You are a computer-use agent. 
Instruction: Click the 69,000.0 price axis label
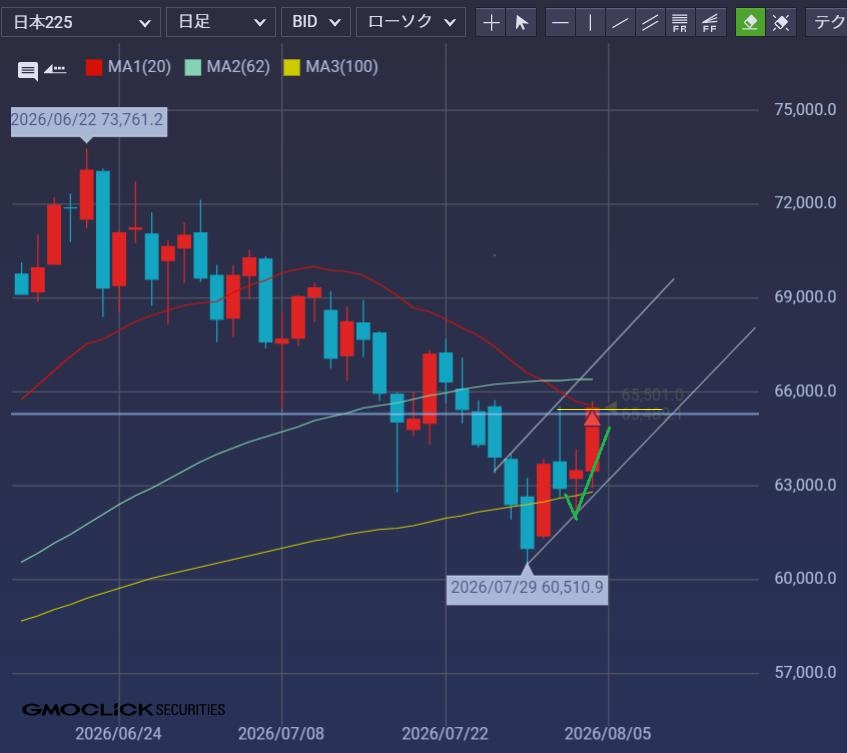[x=805, y=297]
